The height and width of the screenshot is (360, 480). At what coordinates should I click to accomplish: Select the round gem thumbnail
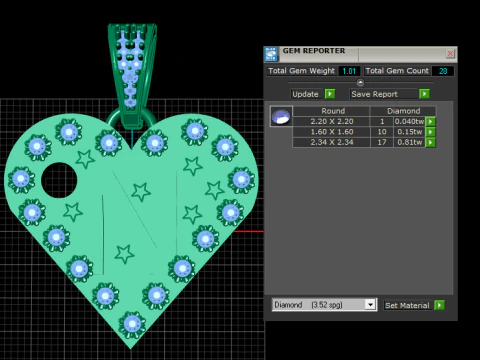click(281, 116)
